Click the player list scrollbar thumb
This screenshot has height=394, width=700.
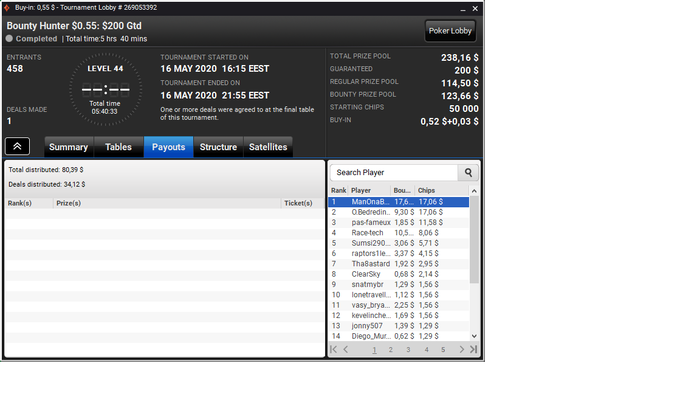coord(474,239)
